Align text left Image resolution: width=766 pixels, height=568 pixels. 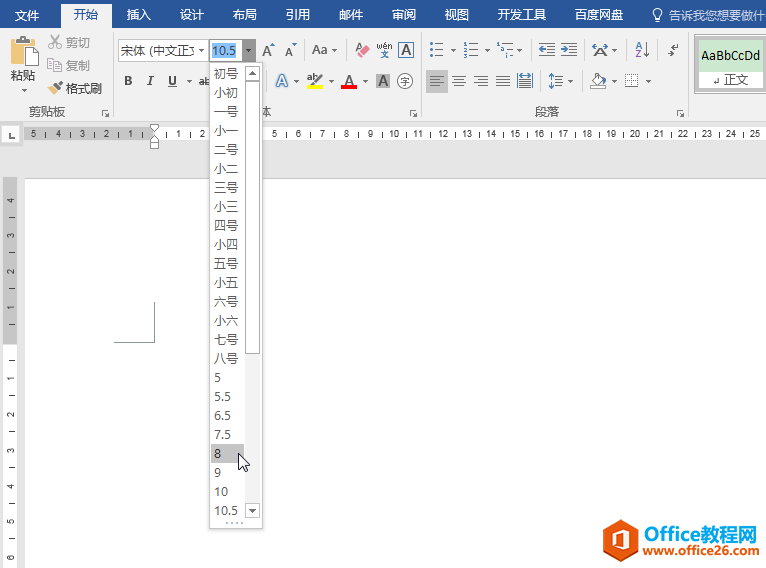(x=437, y=81)
